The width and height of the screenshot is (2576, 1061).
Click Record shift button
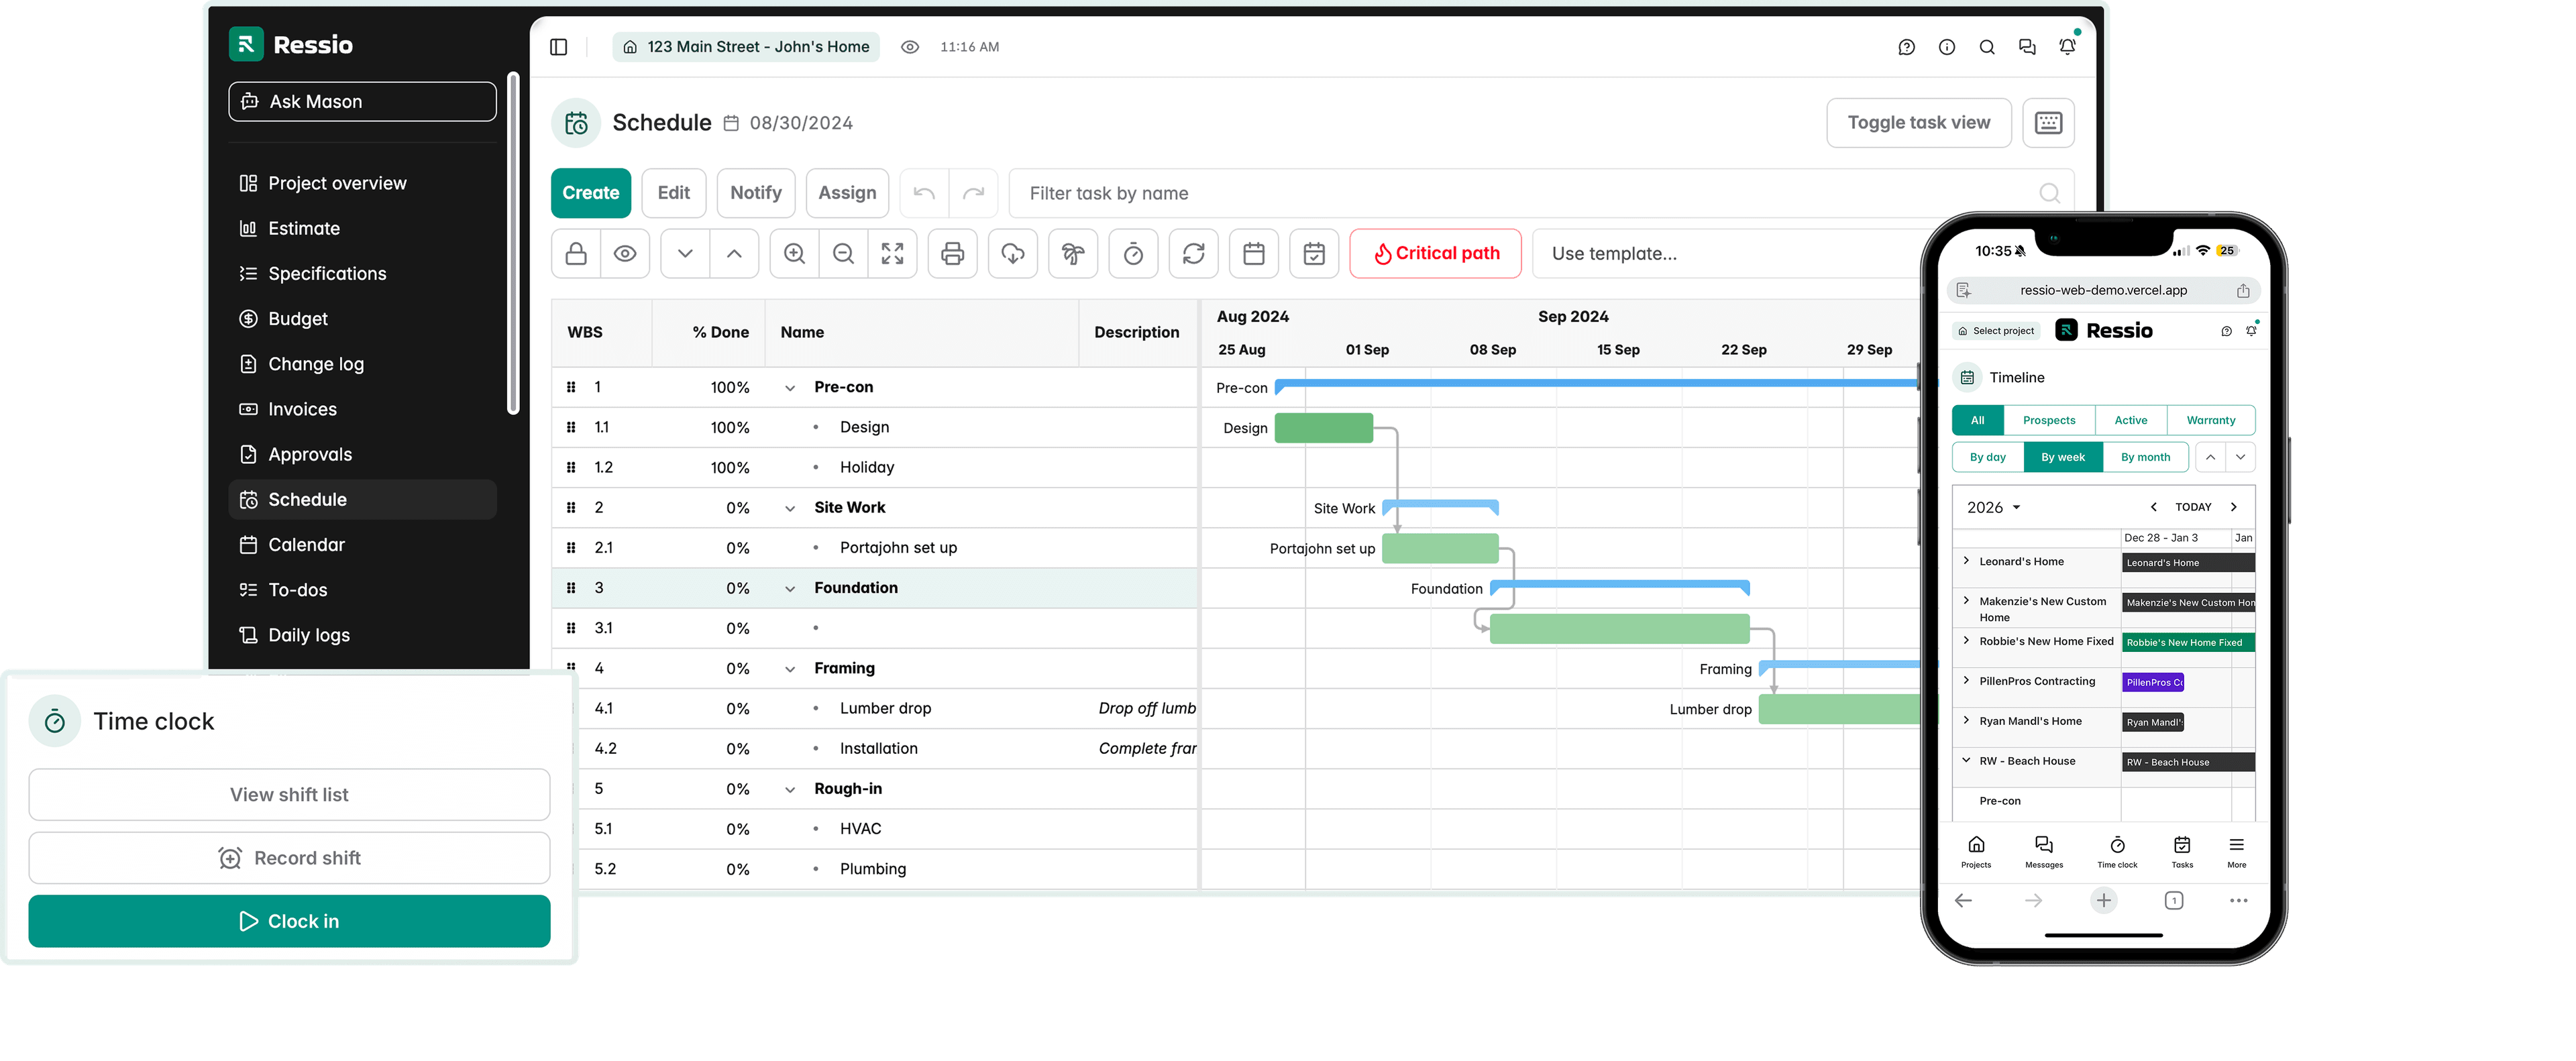point(289,858)
